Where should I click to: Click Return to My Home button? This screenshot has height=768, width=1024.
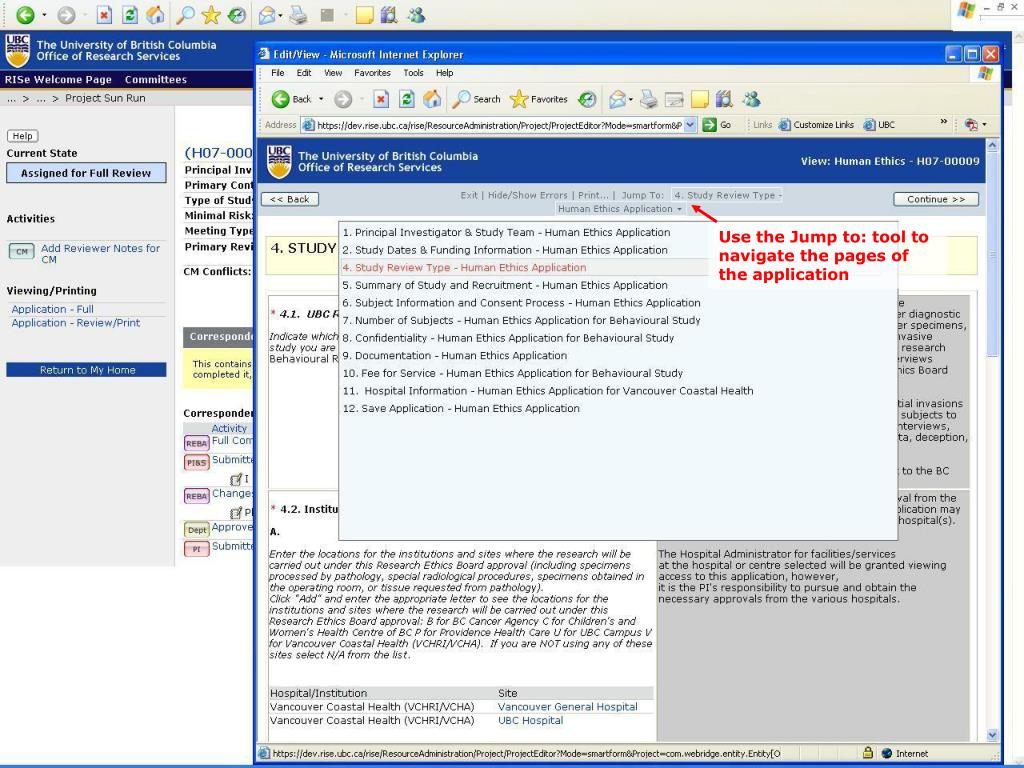(86, 370)
